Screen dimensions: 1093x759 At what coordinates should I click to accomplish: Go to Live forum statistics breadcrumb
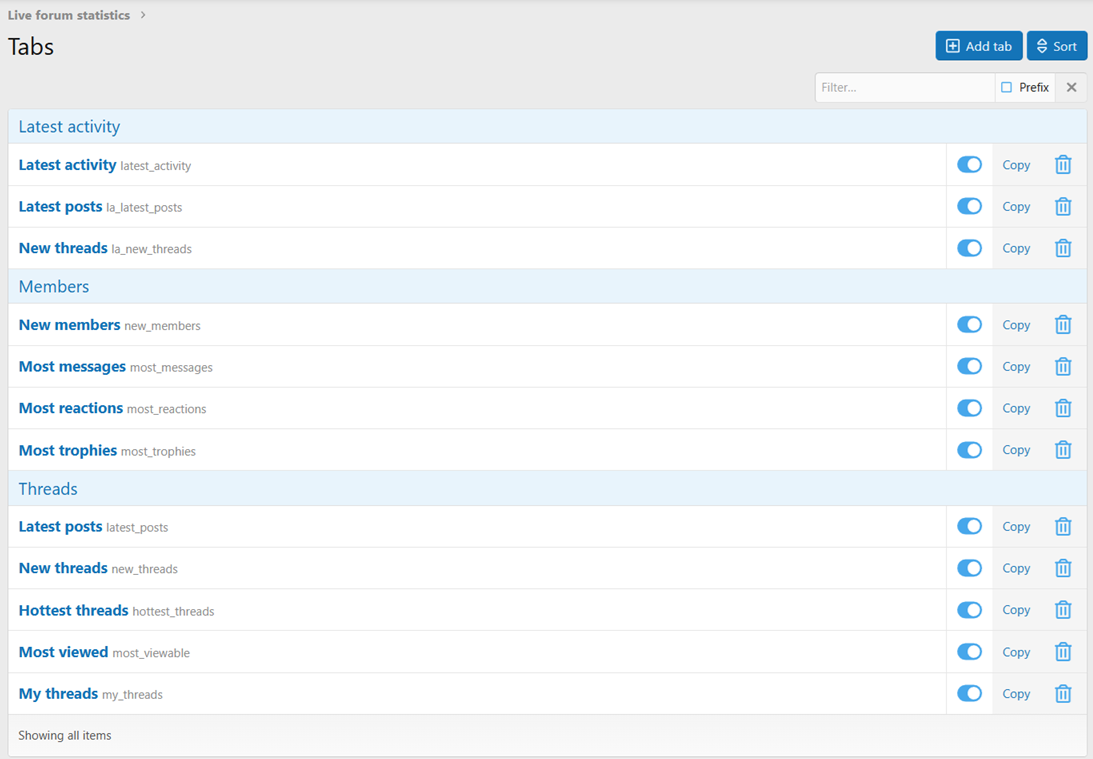[69, 15]
